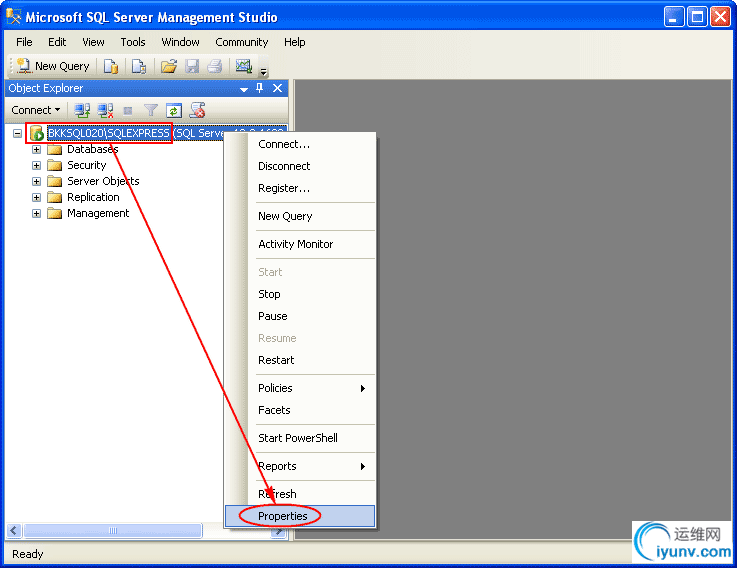Click the Filter funnel icon
Image resolution: width=737 pixels, height=568 pixels.
(150, 110)
